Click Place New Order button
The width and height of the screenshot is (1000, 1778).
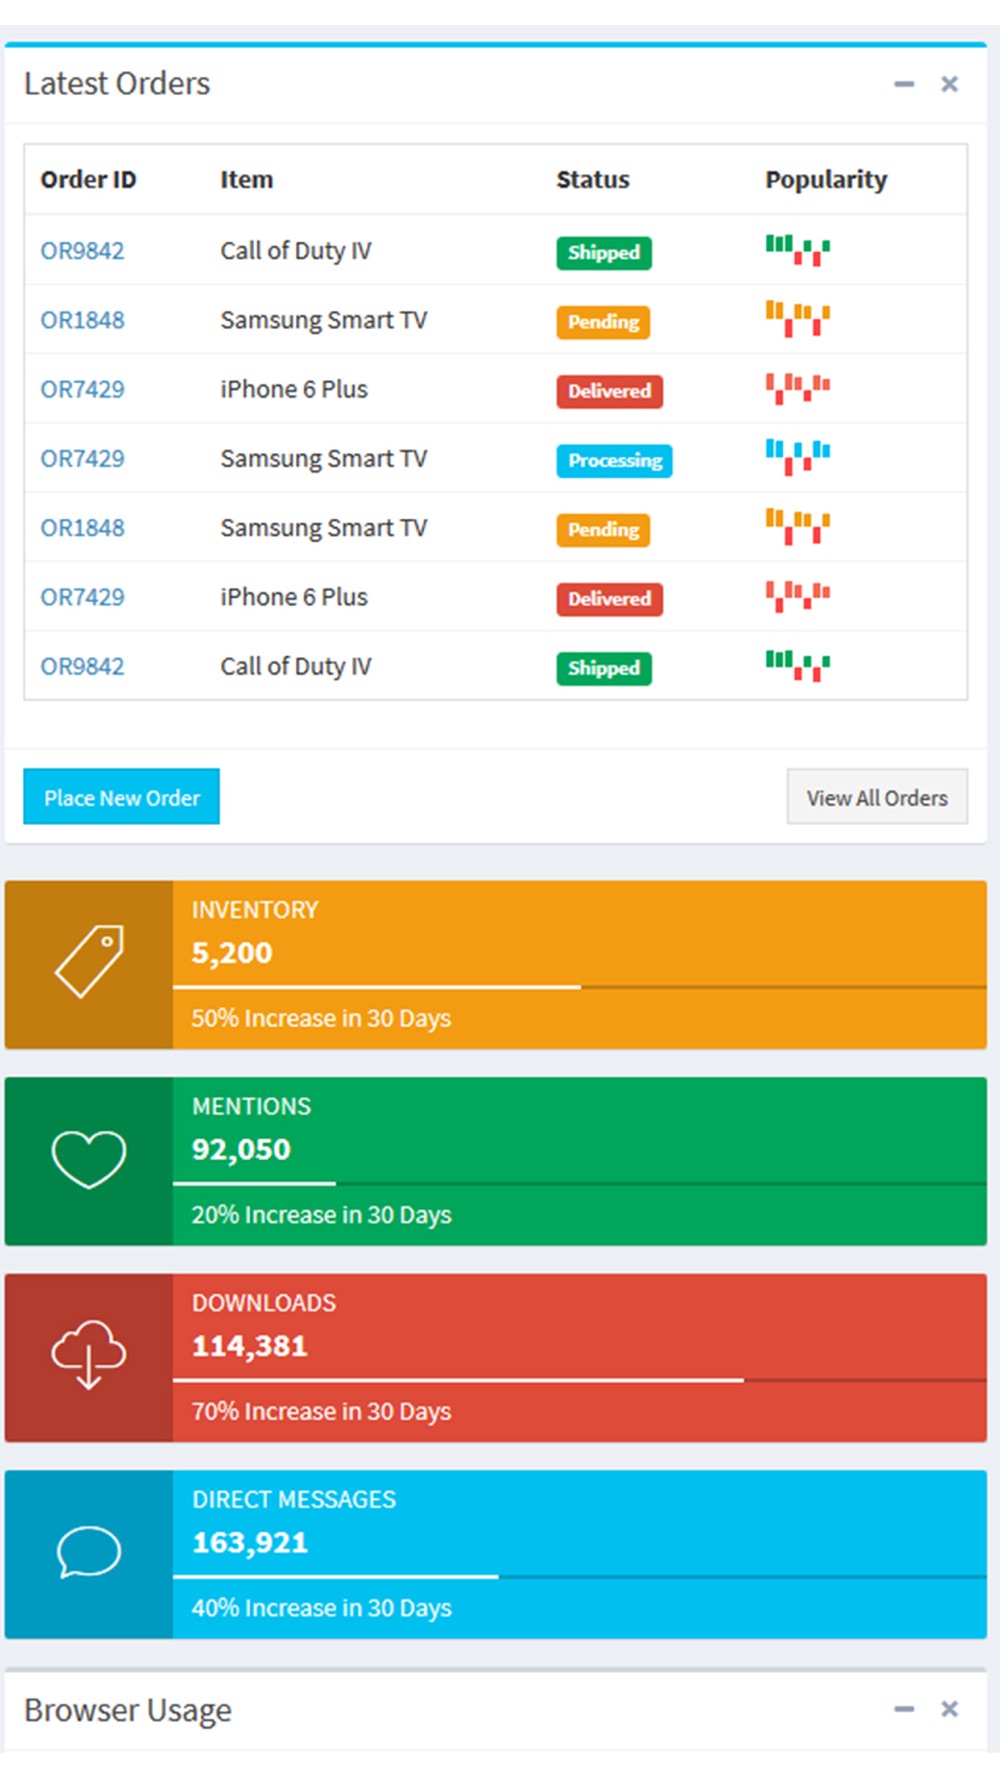[121, 797]
